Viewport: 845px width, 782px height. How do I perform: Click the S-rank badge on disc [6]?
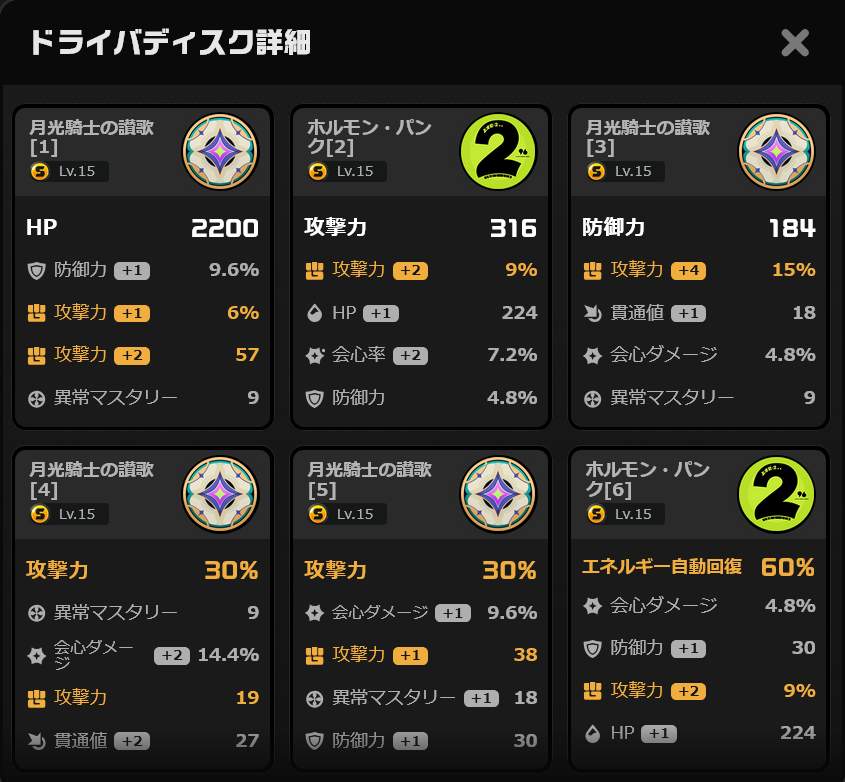[596, 514]
